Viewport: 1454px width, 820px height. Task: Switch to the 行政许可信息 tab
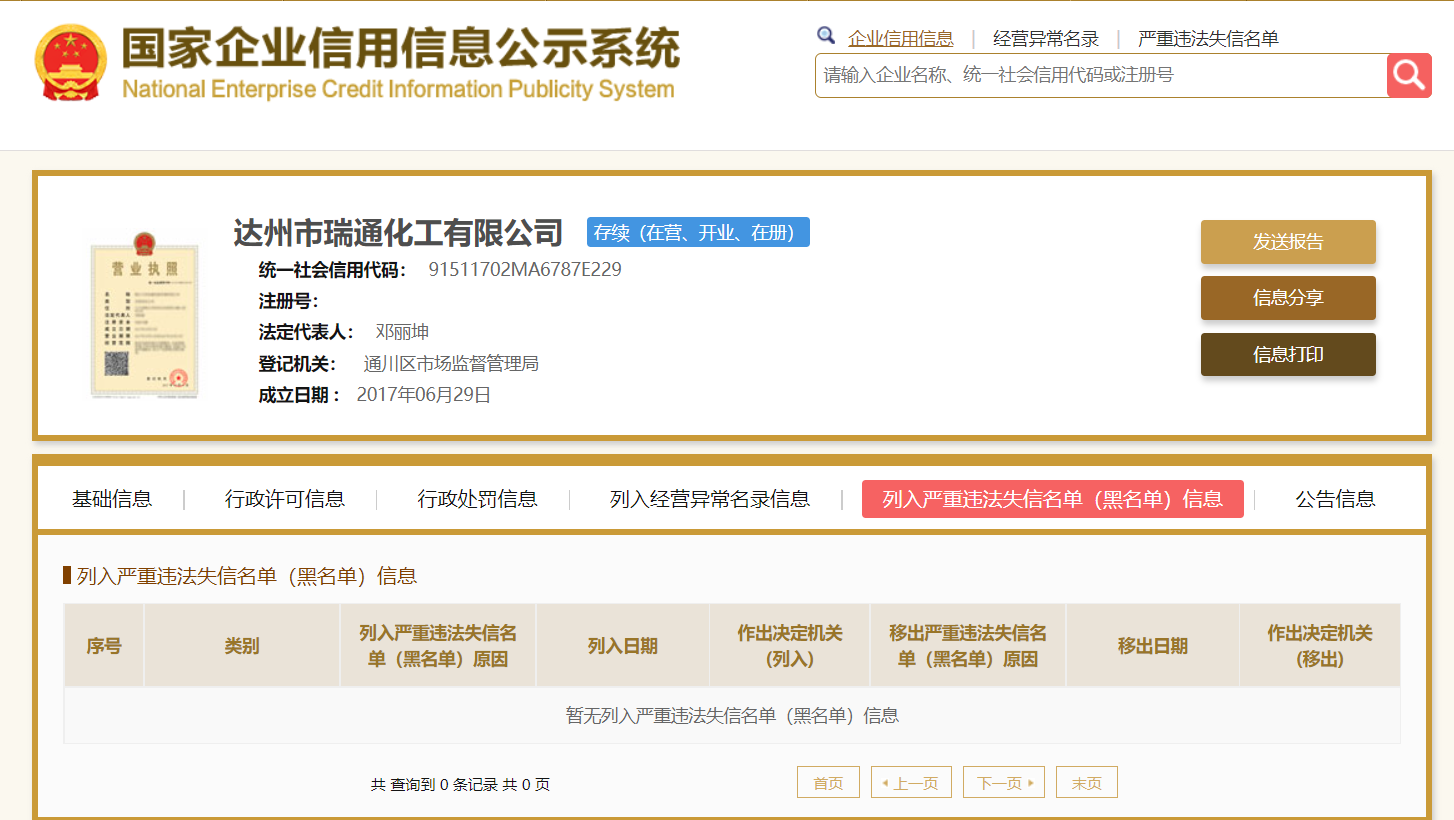(285, 499)
